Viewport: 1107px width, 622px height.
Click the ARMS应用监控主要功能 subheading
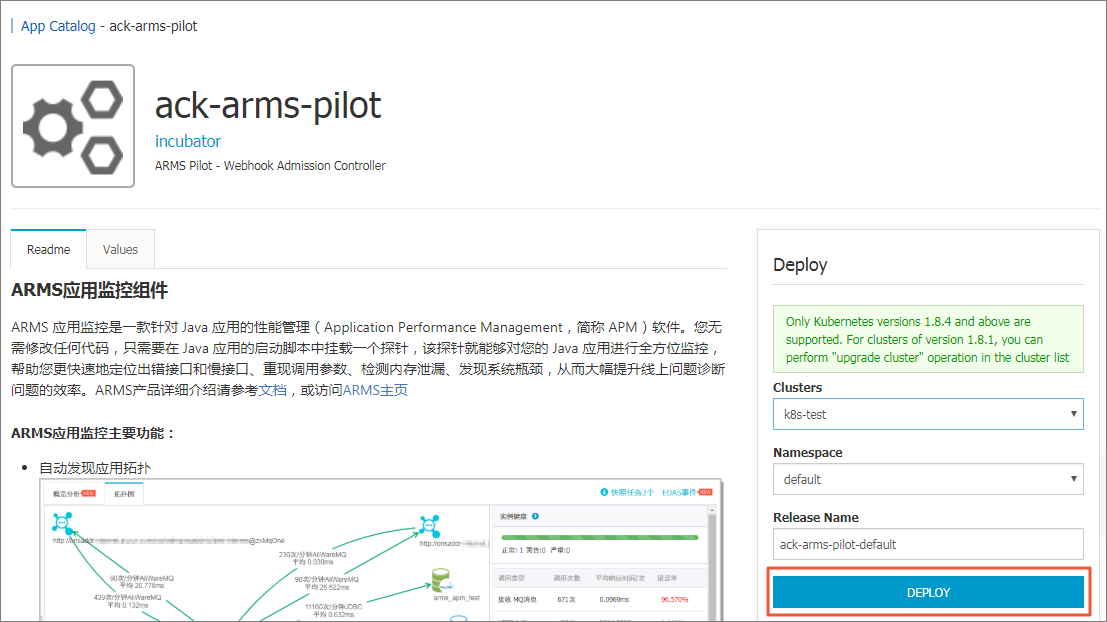click(x=92, y=433)
